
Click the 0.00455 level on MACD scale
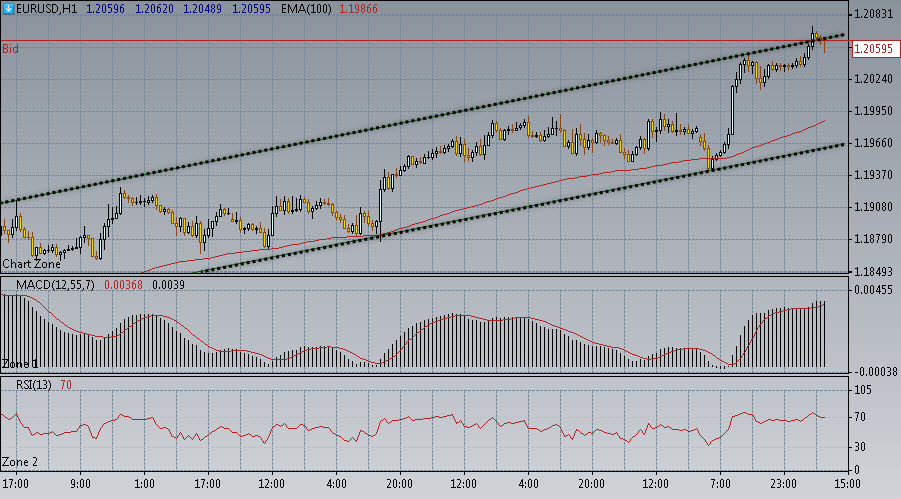(872, 290)
